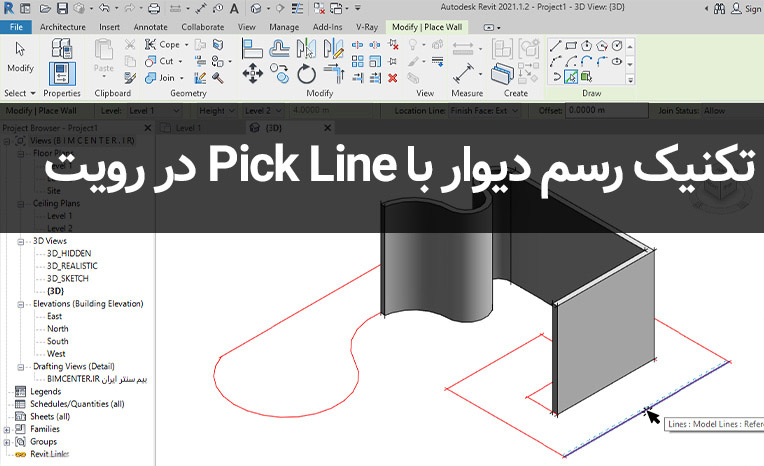Click the Unpin icon with red X
The width and height of the screenshot is (764, 466).
393,45
